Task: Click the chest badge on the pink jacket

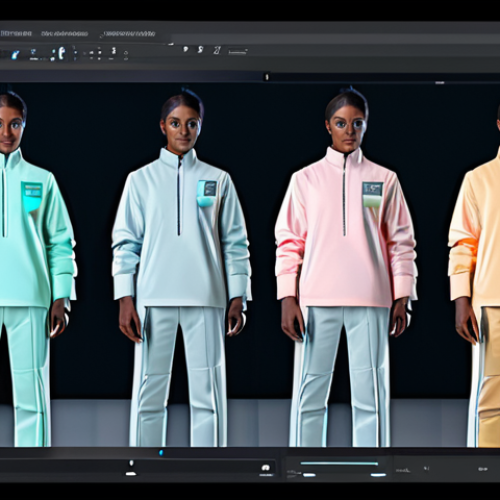Action: pos(373,194)
